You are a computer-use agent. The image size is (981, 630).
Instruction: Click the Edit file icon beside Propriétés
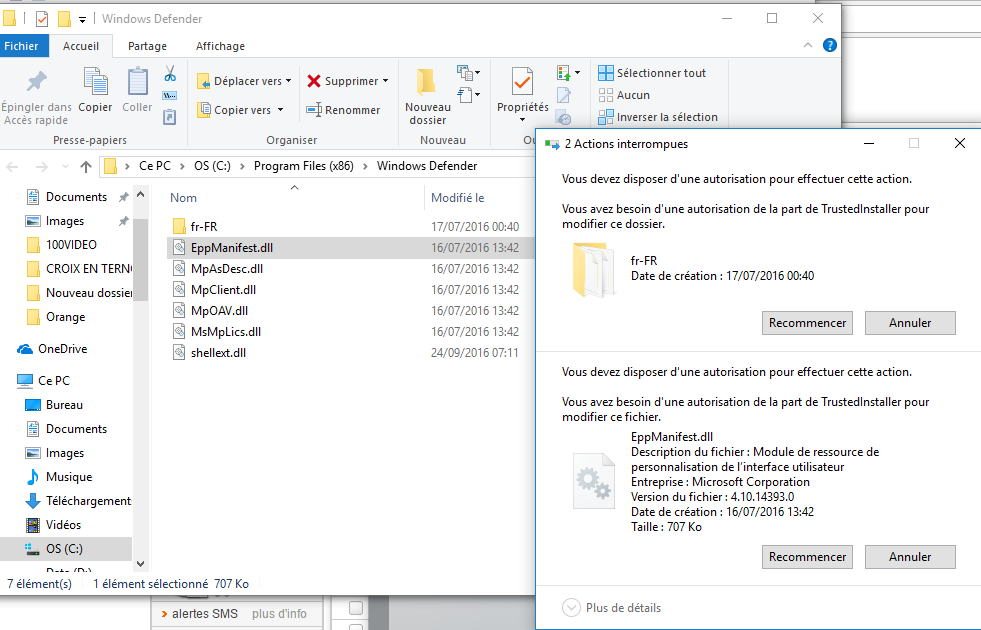pos(564,95)
